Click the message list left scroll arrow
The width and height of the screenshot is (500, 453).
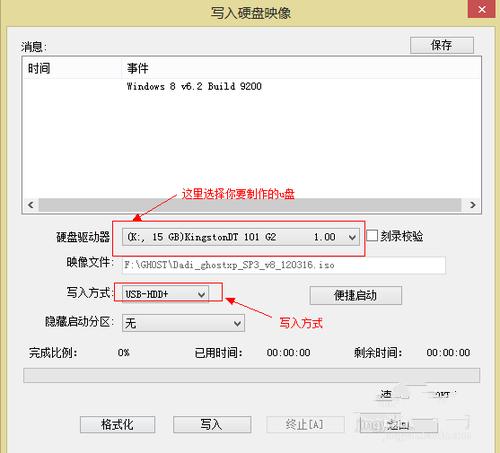pos(31,205)
